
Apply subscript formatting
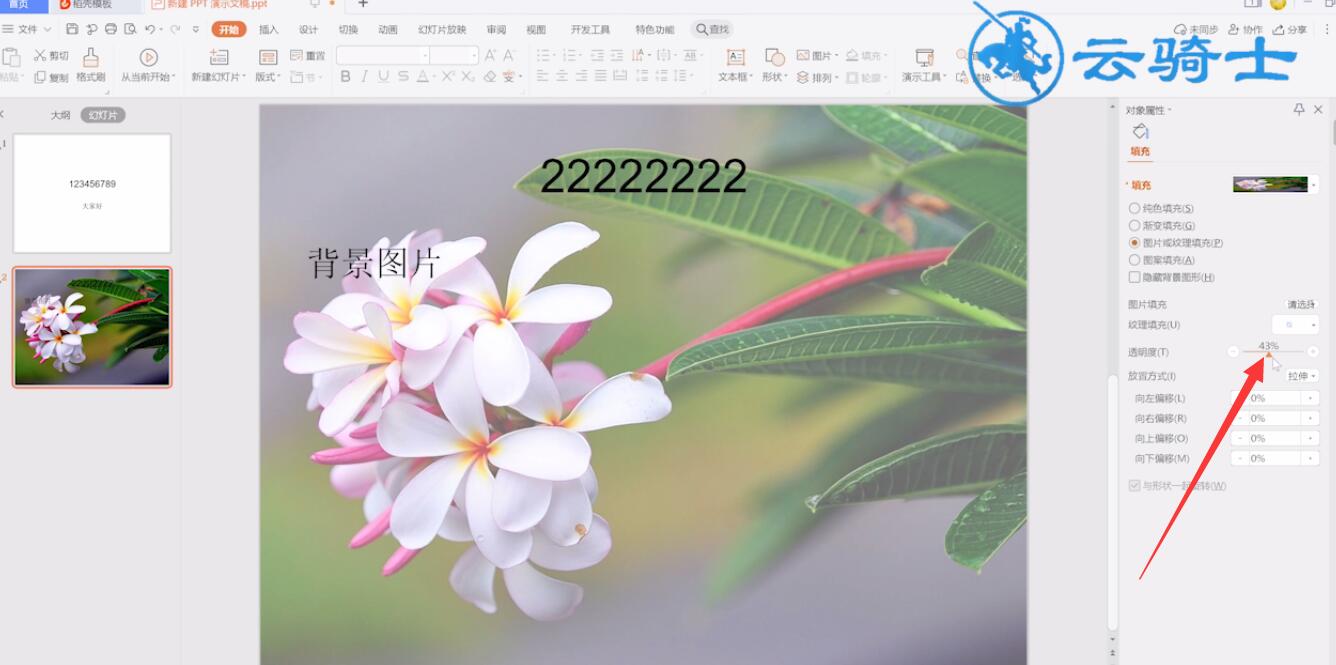coord(466,76)
